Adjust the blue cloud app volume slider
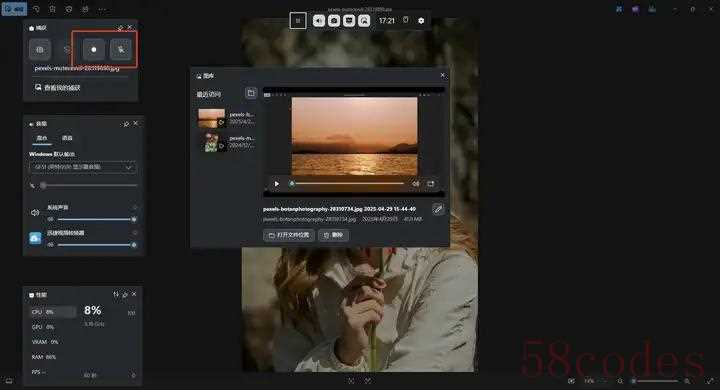This screenshot has height=390, width=720. click(96, 245)
